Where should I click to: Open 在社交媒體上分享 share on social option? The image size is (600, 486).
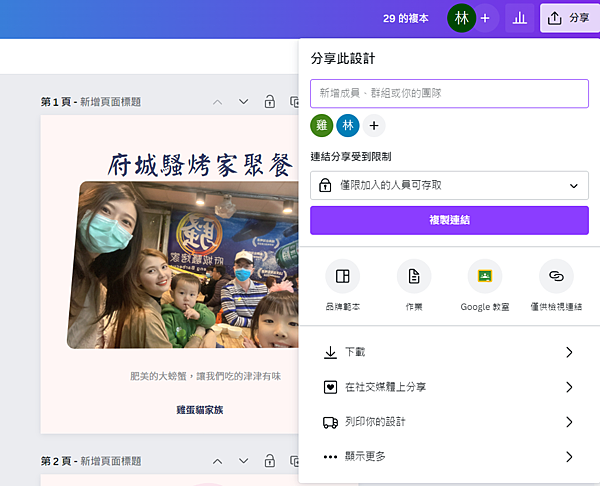(x=449, y=387)
